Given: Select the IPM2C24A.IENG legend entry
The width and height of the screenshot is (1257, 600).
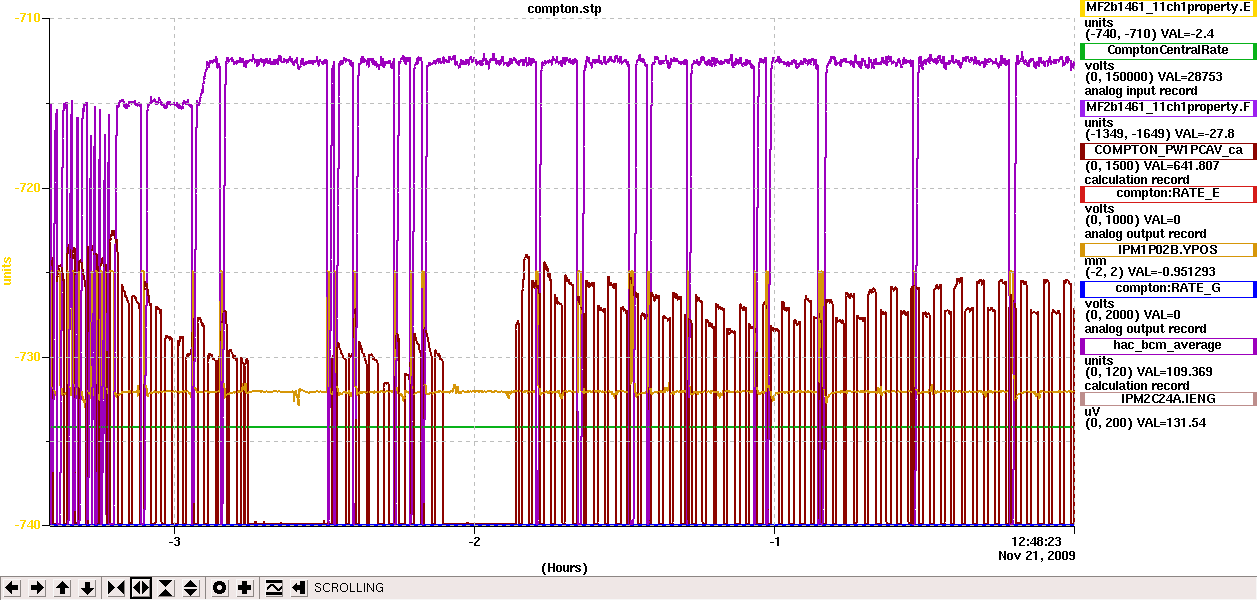Looking at the screenshot, I should (x=1167, y=398).
